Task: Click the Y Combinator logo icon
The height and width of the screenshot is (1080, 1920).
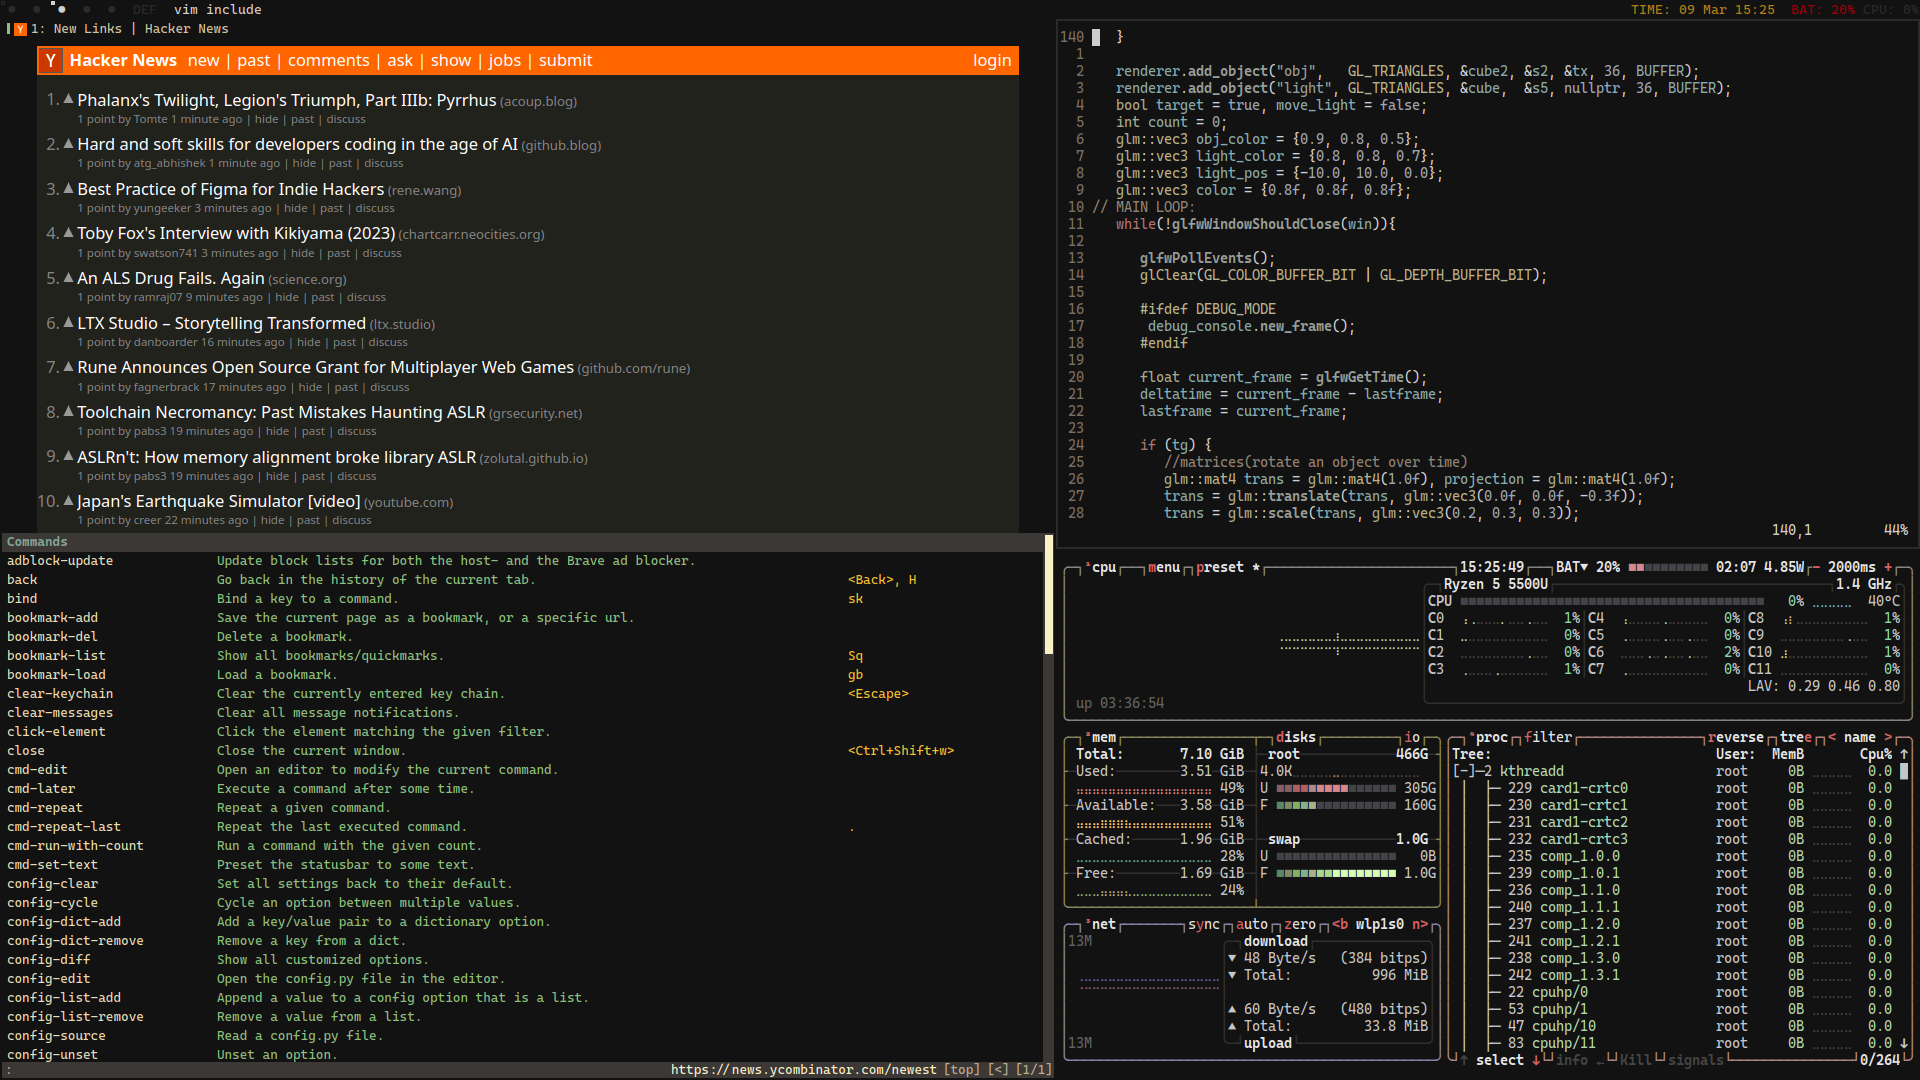Action: pyautogui.click(x=50, y=61)
